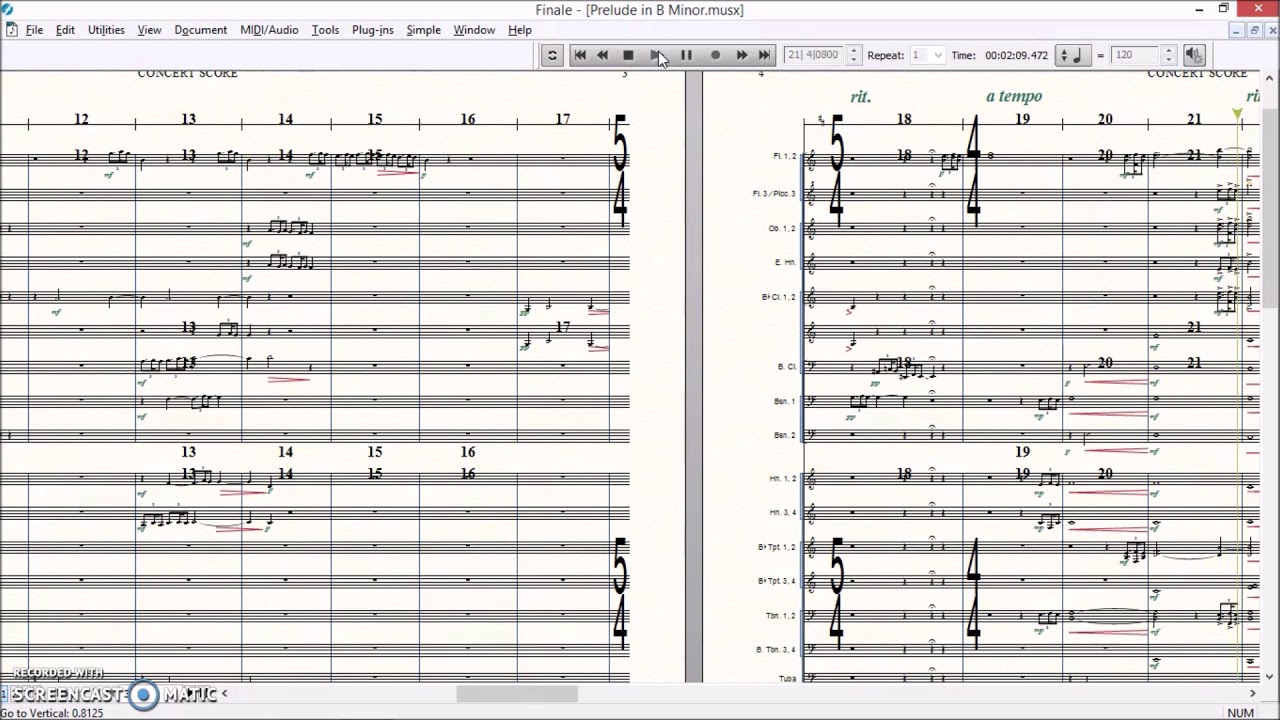
Task: Click the green playback position marker above measure 21
Action: (x=1238, y=116)
